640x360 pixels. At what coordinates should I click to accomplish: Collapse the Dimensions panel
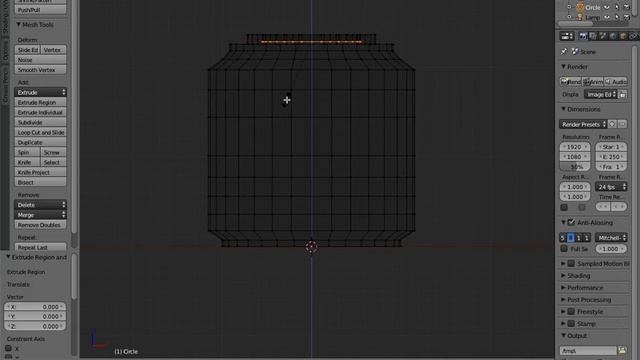563,109
